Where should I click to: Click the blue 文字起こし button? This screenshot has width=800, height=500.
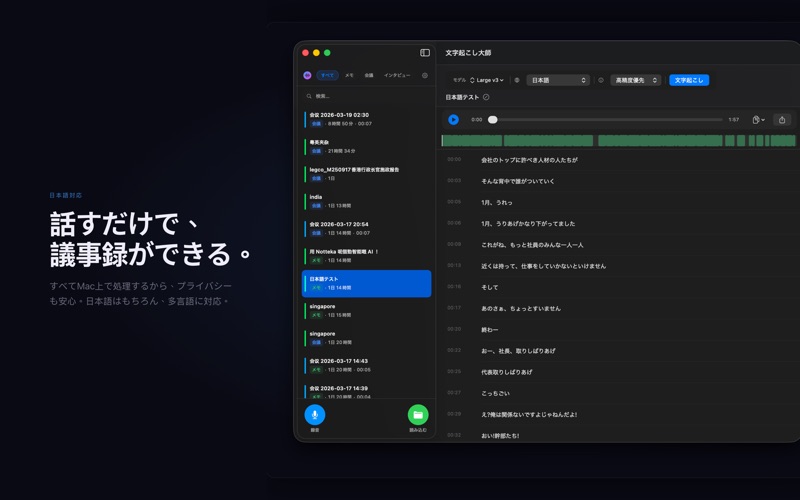[689, 80]
